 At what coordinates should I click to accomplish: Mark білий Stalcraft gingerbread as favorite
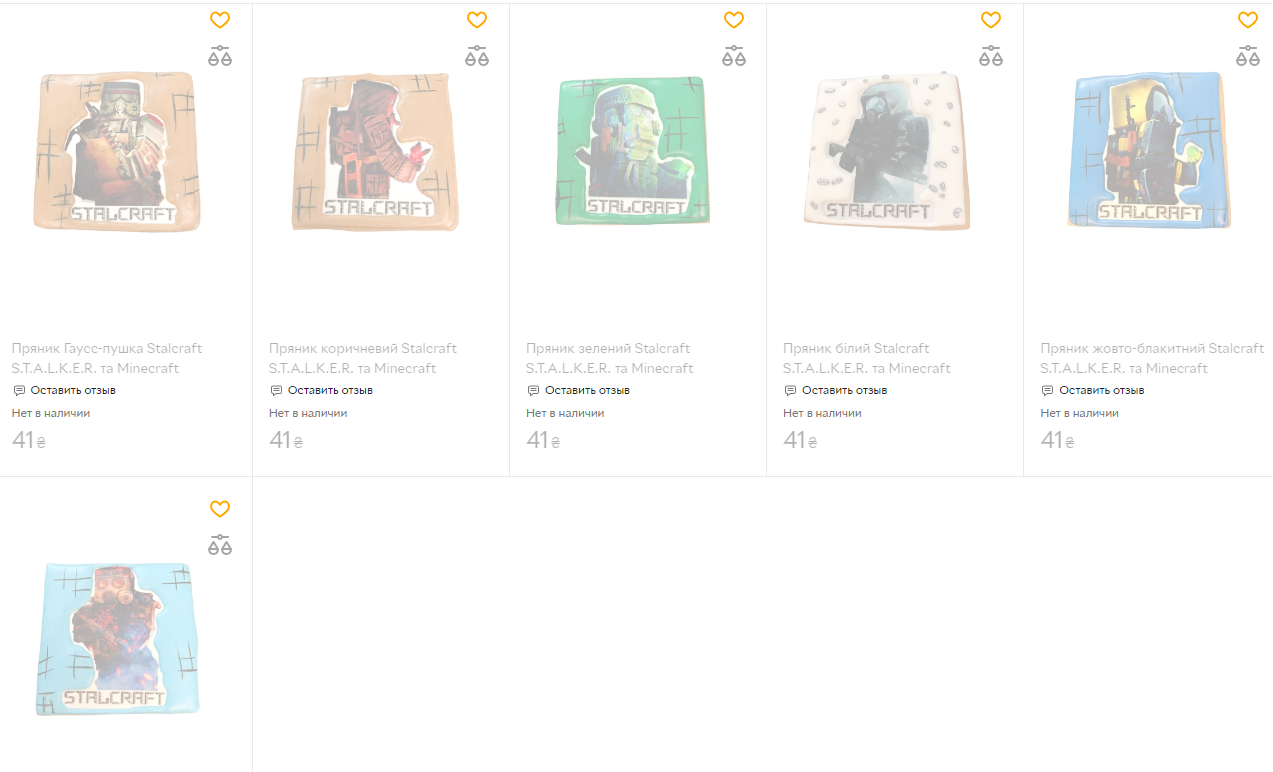(991, 20)
